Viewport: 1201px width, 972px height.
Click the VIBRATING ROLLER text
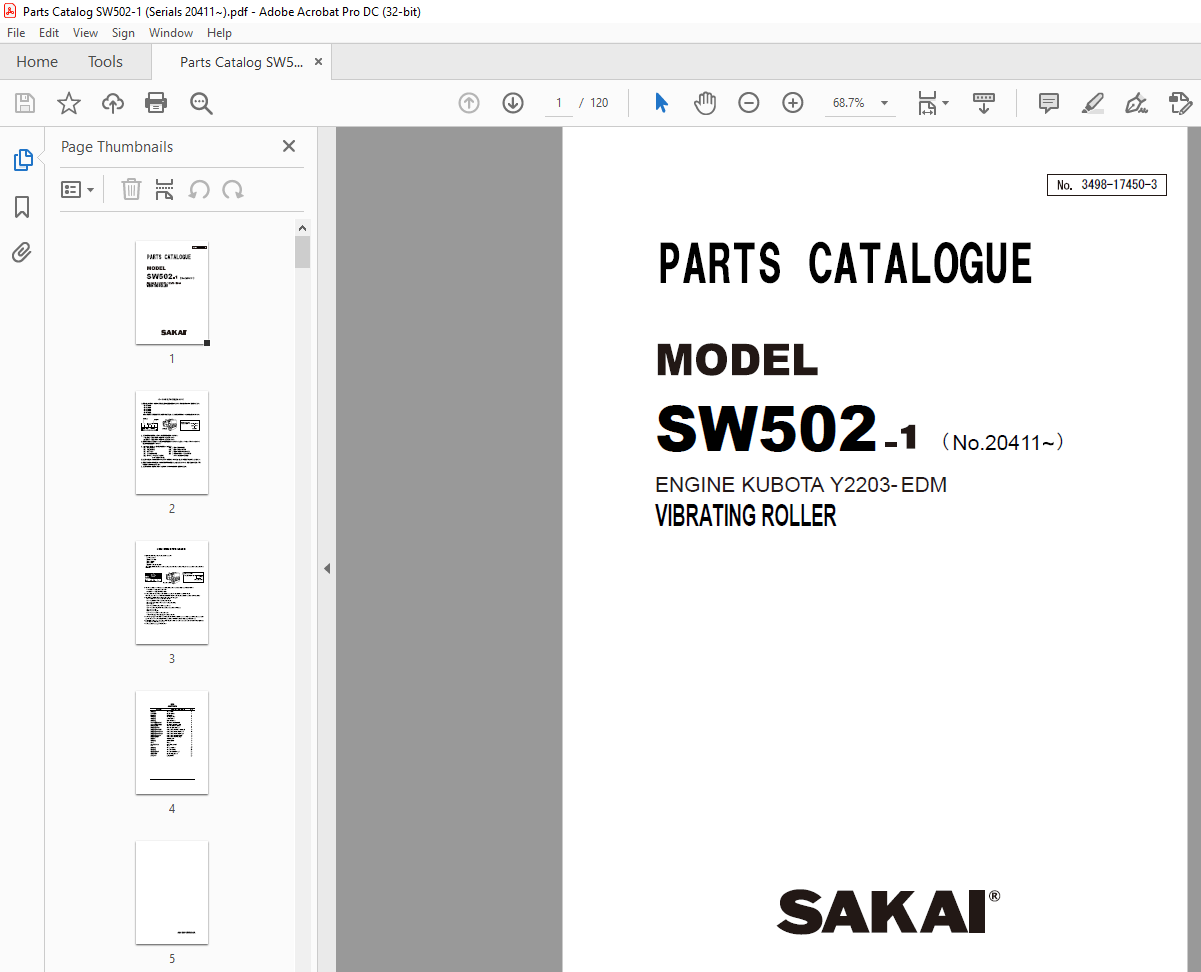coord(746,516)
